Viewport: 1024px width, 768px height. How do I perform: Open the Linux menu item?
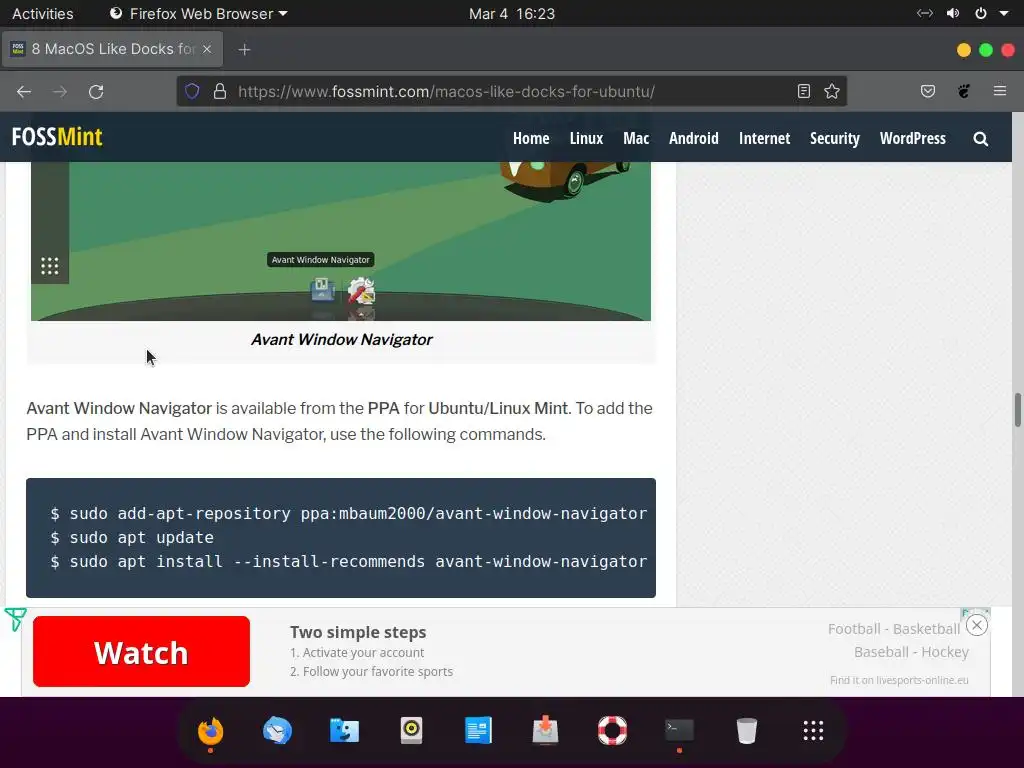click(586, 138)
